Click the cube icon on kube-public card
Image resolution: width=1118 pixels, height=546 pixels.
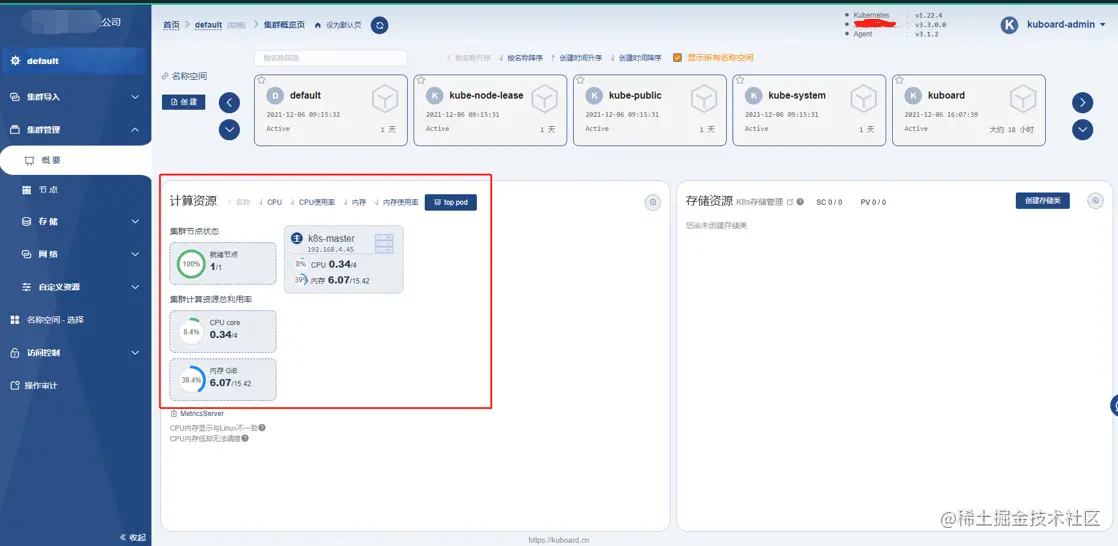(704, 99)
